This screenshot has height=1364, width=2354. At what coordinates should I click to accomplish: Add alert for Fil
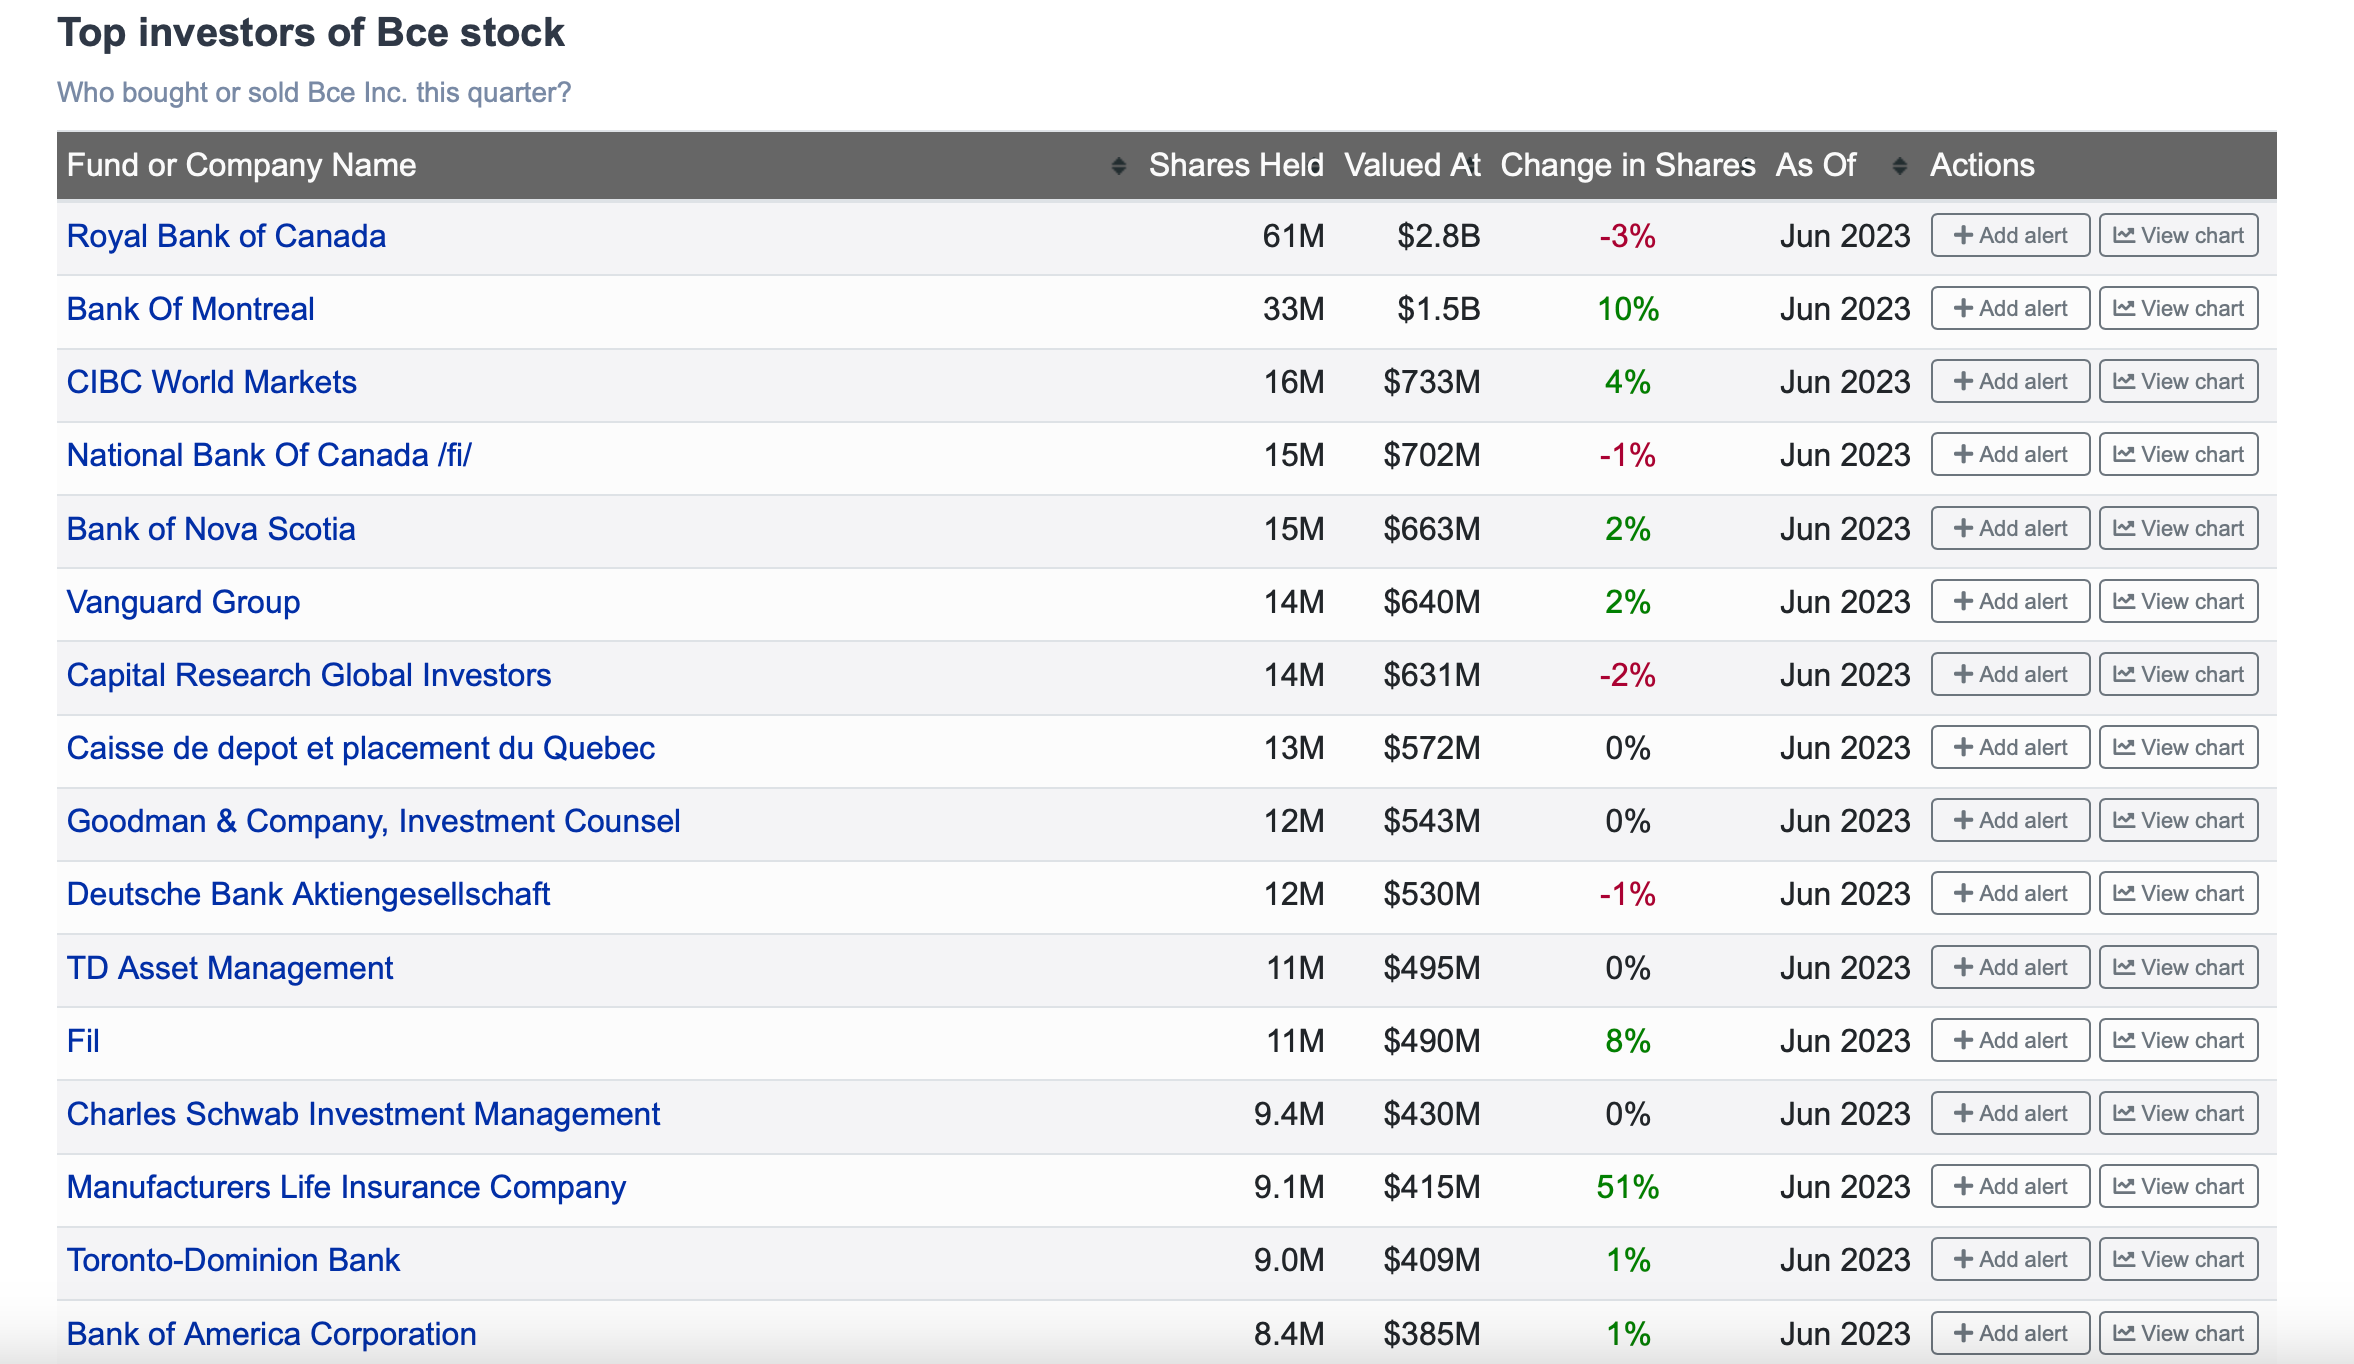point(2010,1040)
